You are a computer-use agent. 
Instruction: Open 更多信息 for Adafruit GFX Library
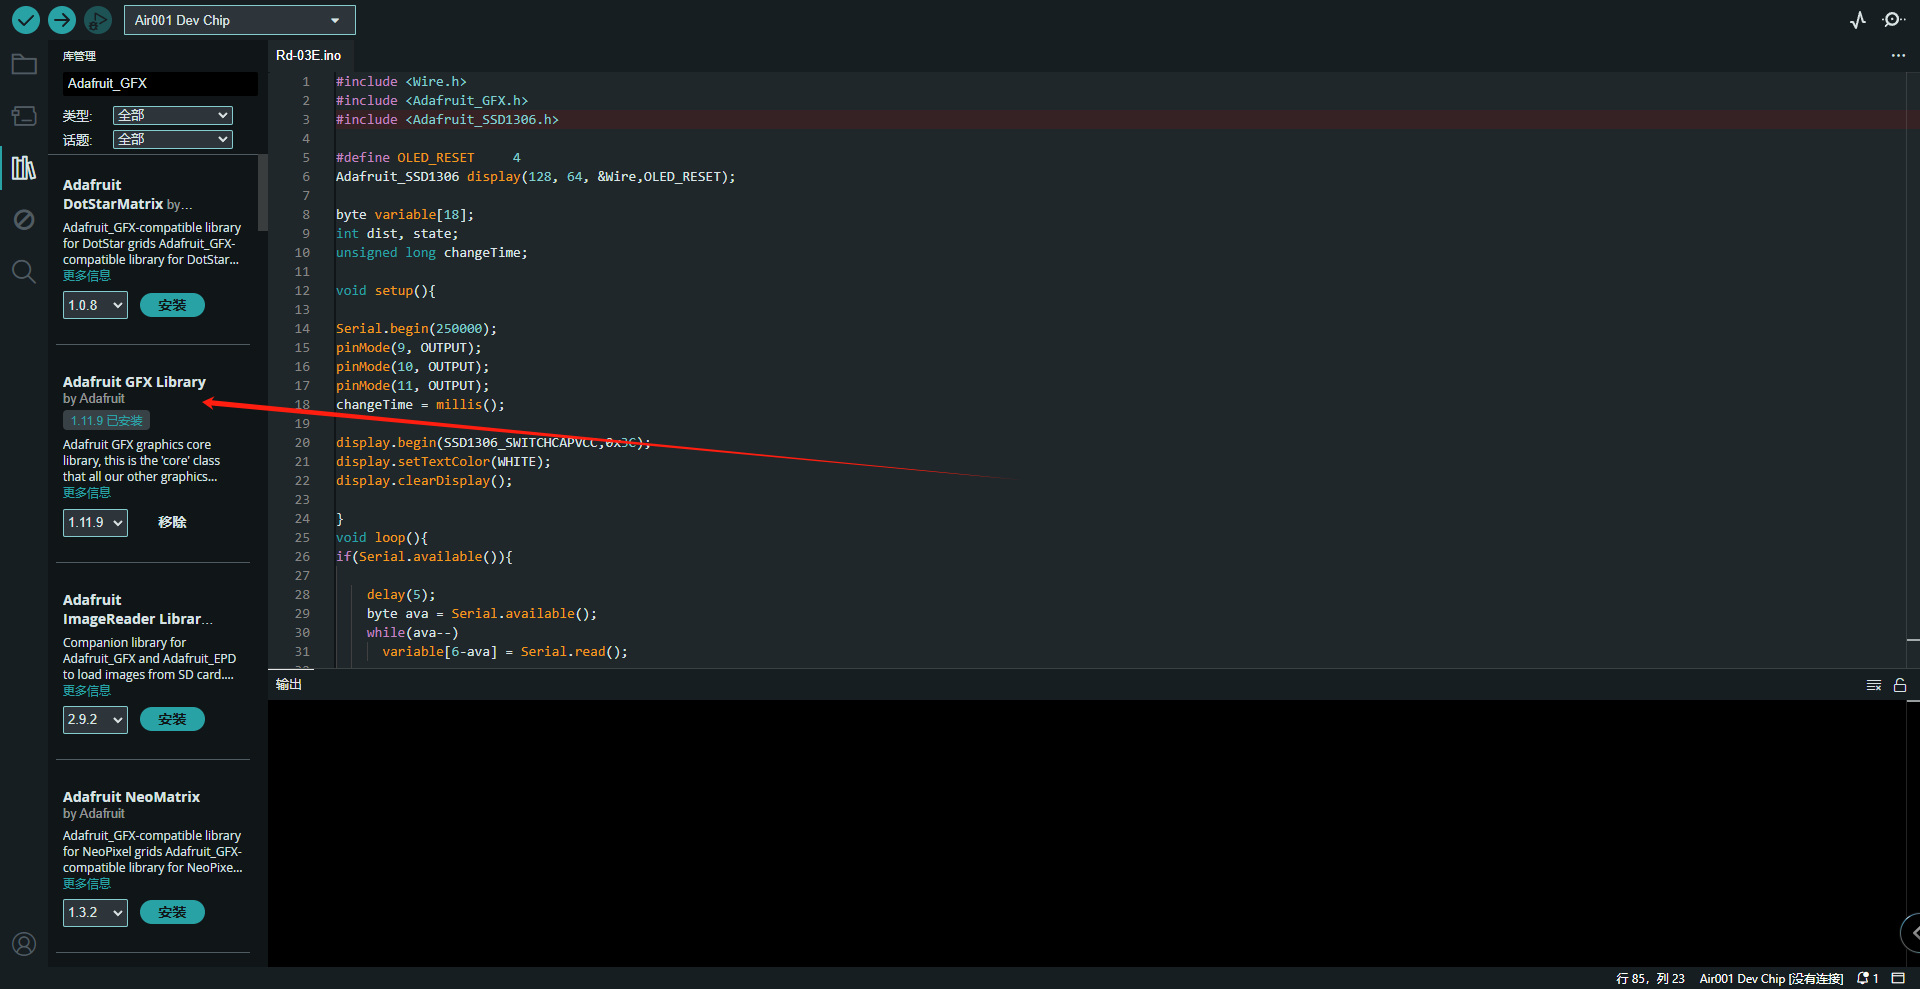coord(87,493)
